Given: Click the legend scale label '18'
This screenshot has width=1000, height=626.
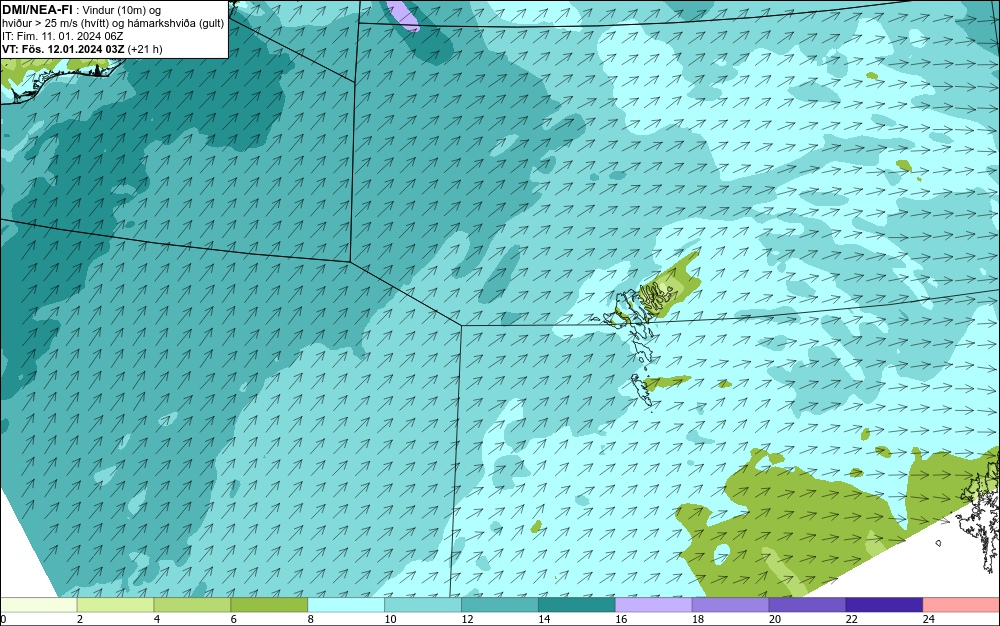Looking at the screenshot, I should (x=698, y=619).
